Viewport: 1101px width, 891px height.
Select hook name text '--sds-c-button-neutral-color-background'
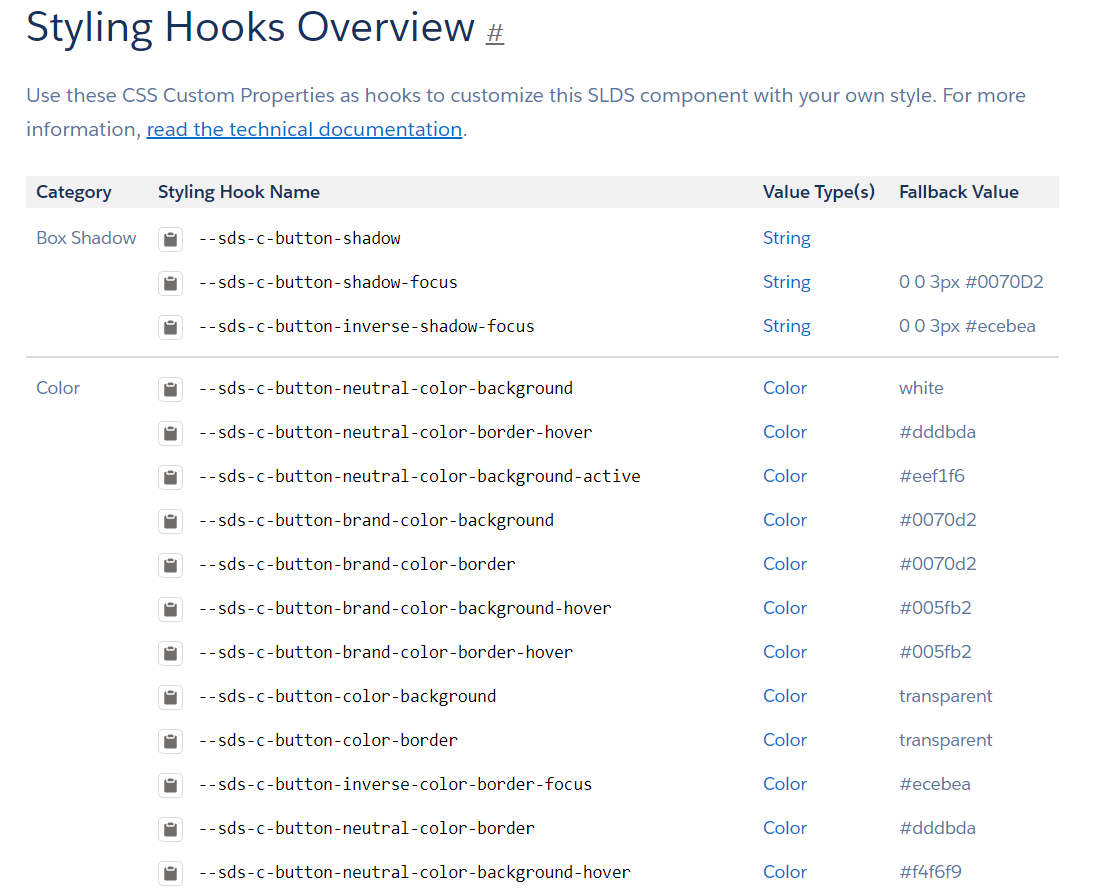(386, 388)
